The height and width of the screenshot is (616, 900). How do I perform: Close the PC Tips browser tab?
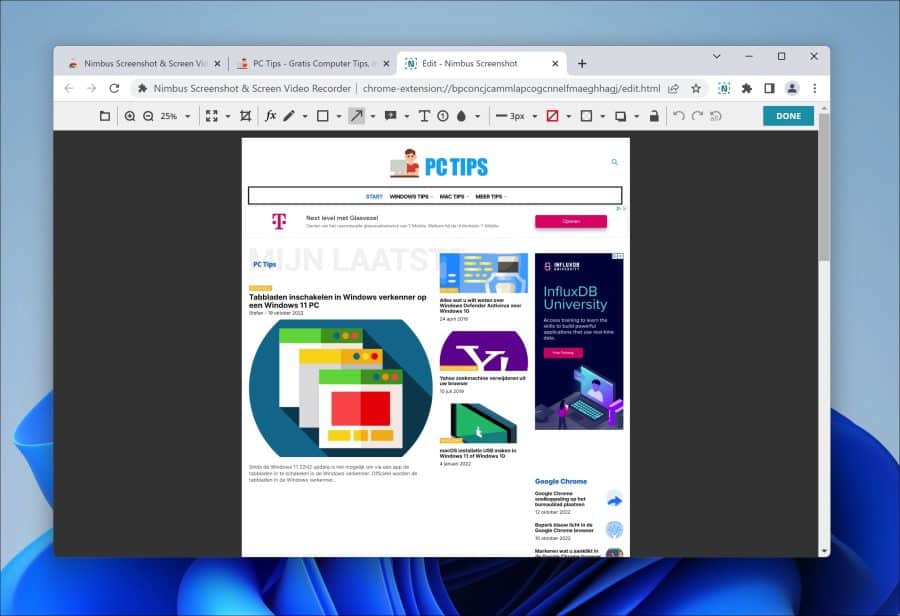click(386, 64)
